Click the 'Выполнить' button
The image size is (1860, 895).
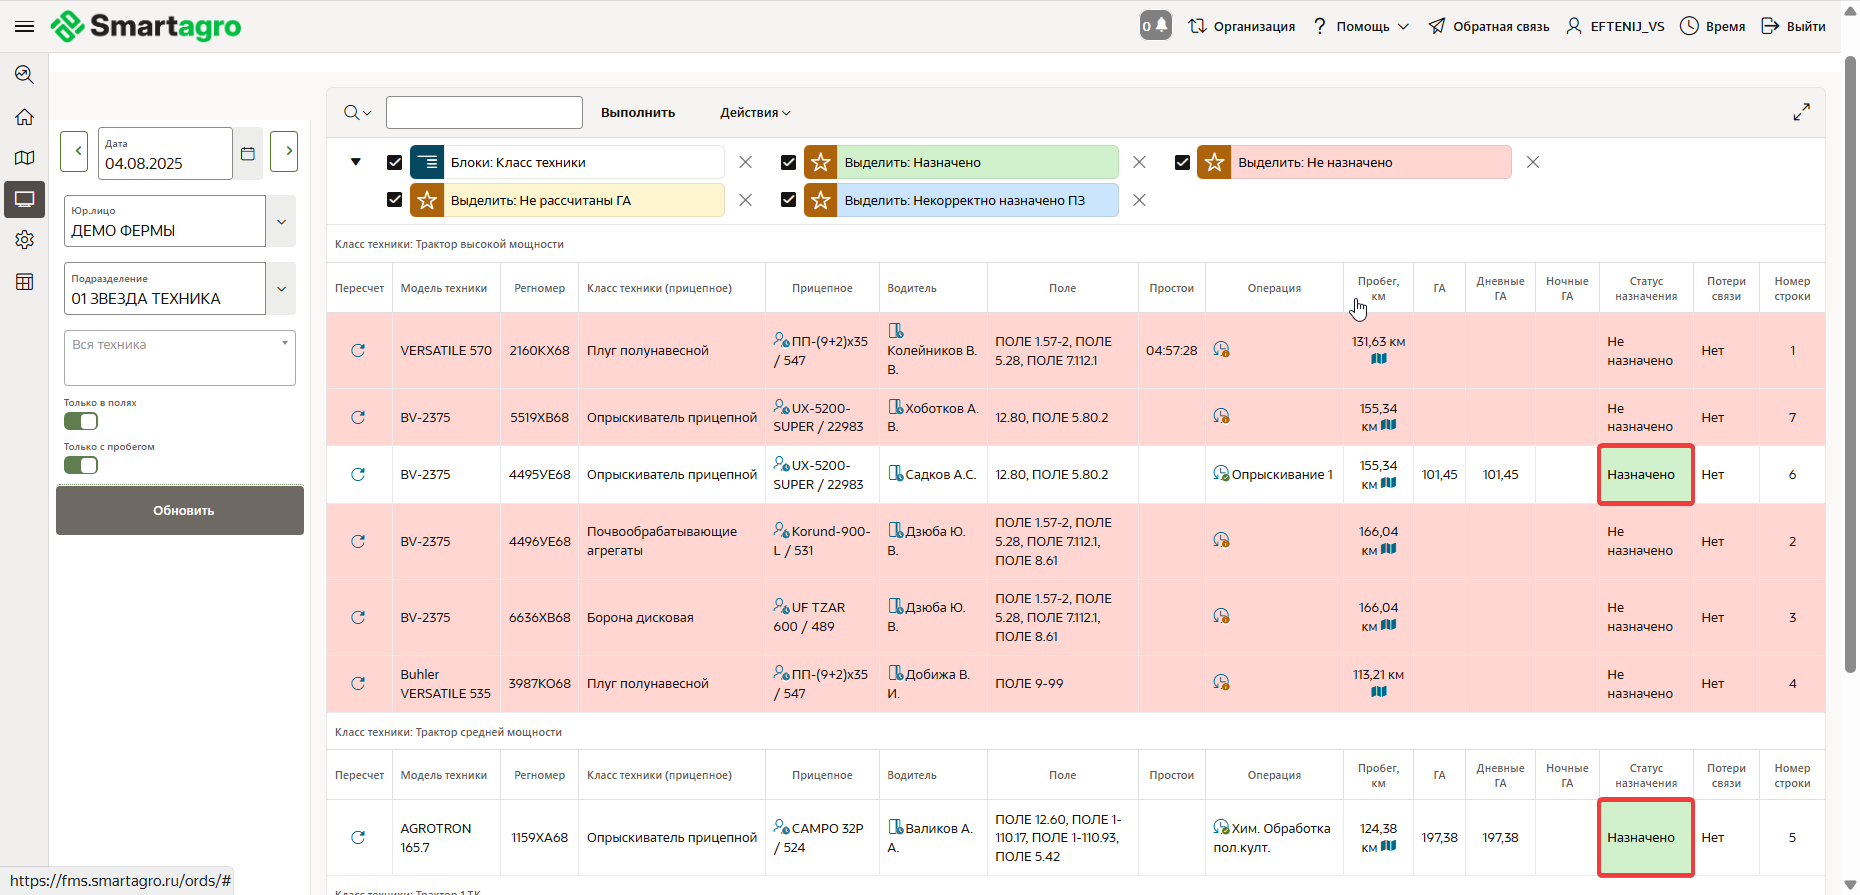[638, 113]
